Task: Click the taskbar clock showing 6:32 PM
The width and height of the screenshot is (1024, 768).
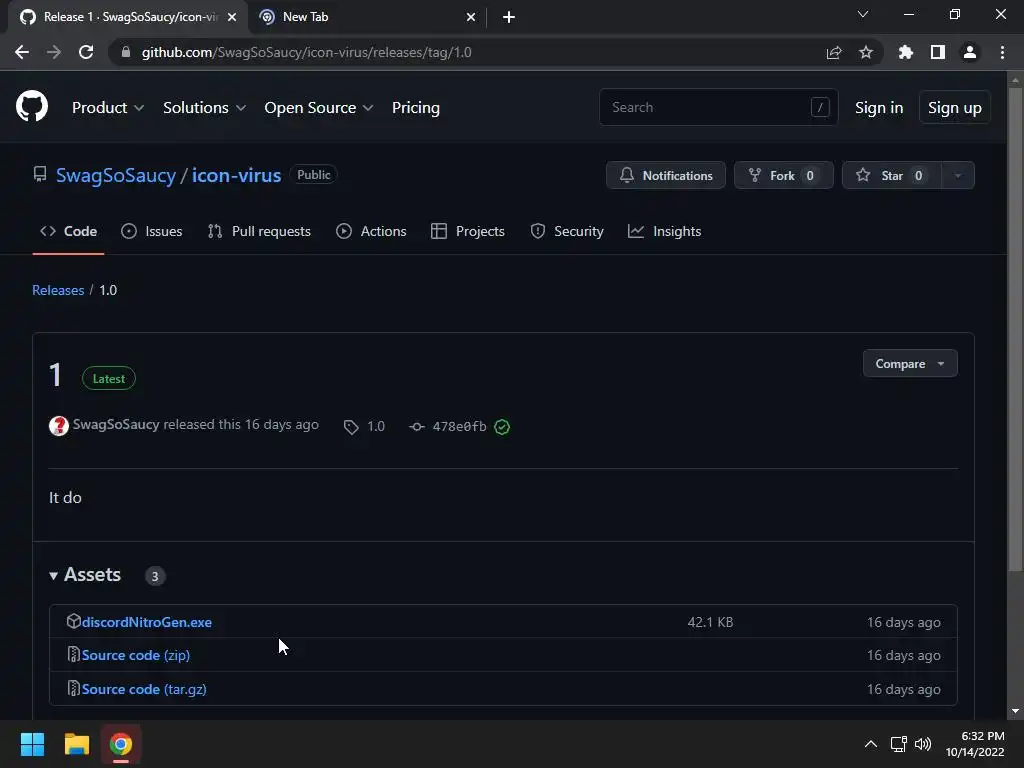Action: coord(975,744)
